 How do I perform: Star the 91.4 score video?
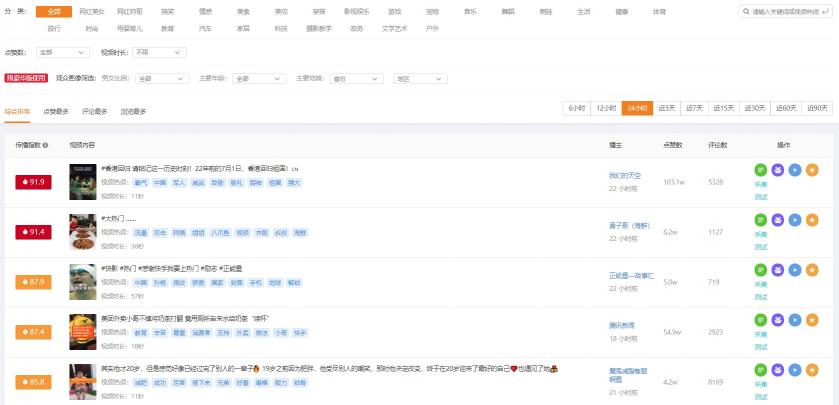(x=812, y=220)
